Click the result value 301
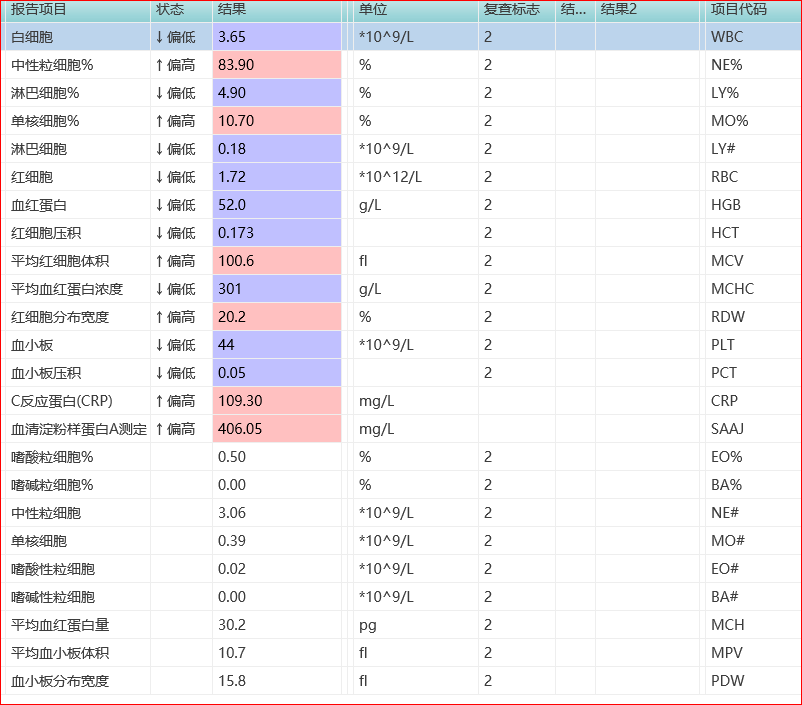Image resolution: width=802 pixels, height=705 pixels. point(230,289)
